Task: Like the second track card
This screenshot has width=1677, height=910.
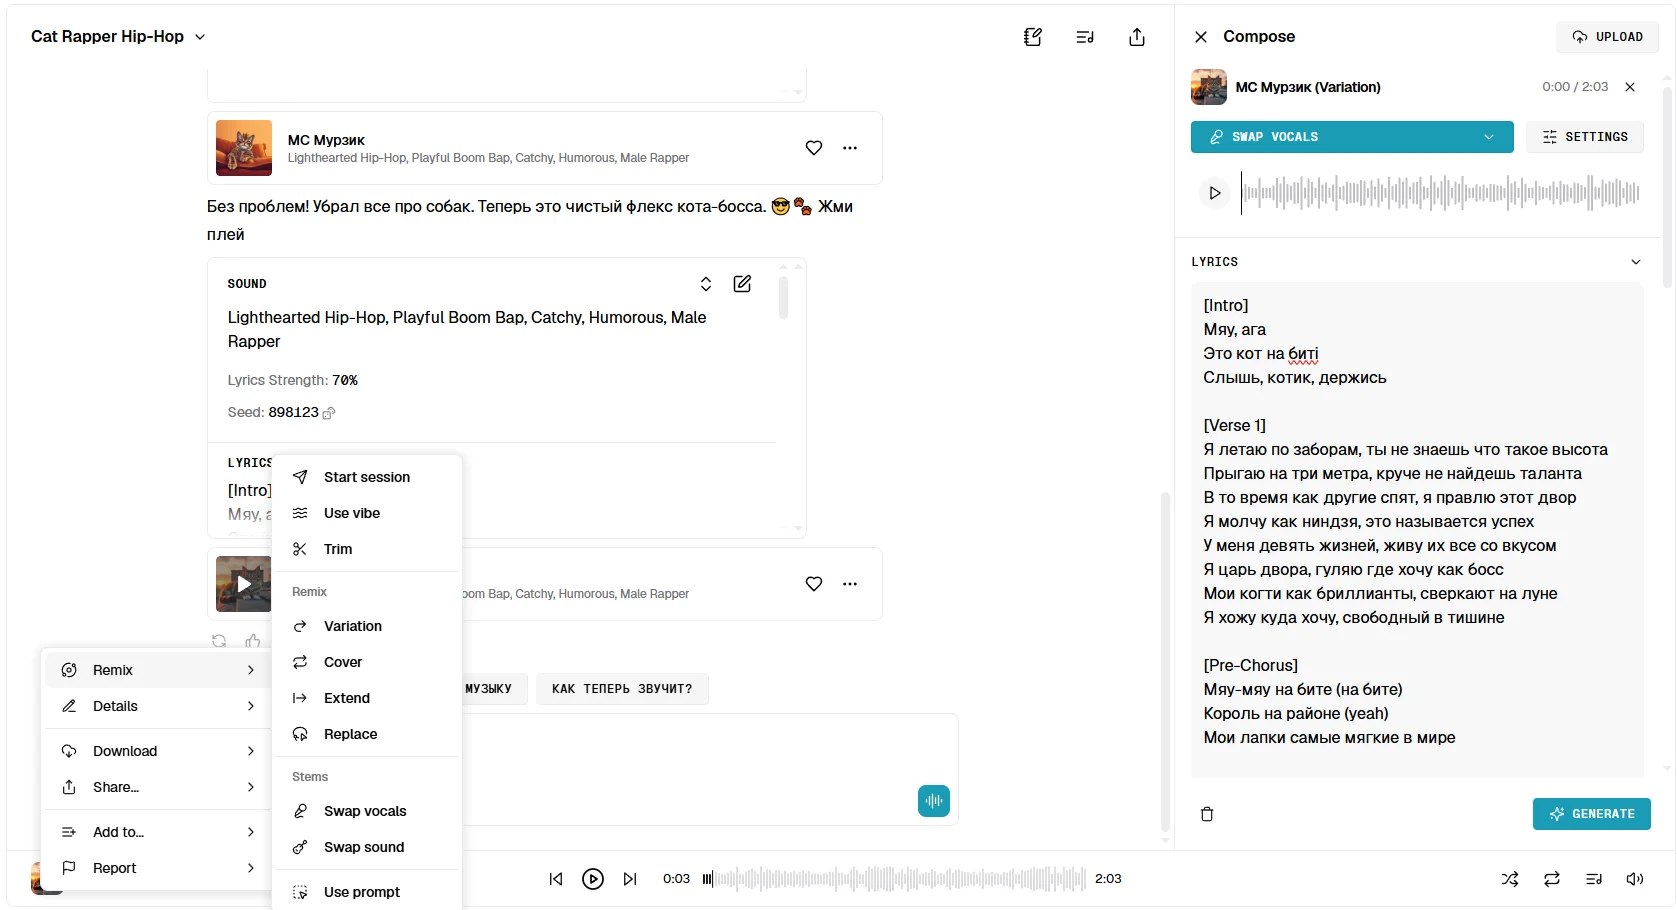Action: point(814,584)
